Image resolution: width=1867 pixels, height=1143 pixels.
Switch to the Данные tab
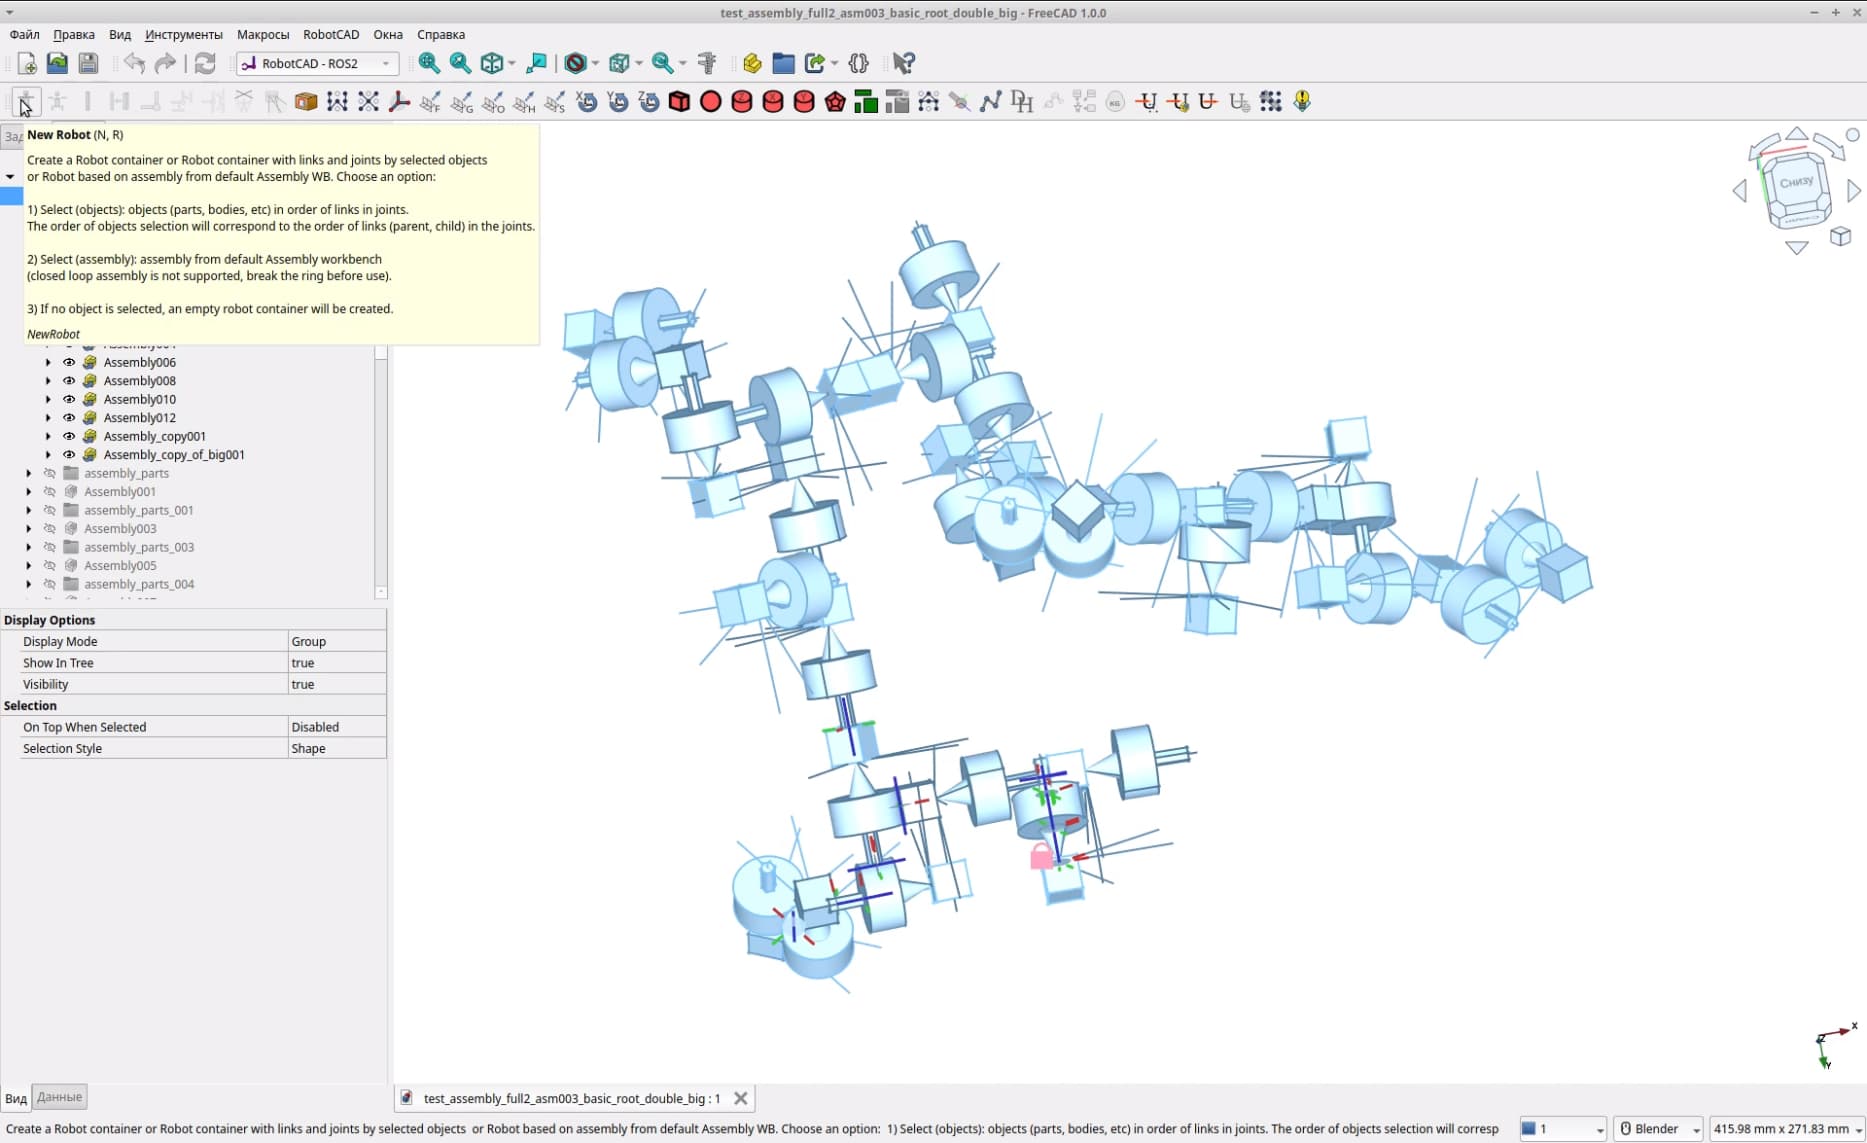pyautogui.click(x=59, y=1097)
